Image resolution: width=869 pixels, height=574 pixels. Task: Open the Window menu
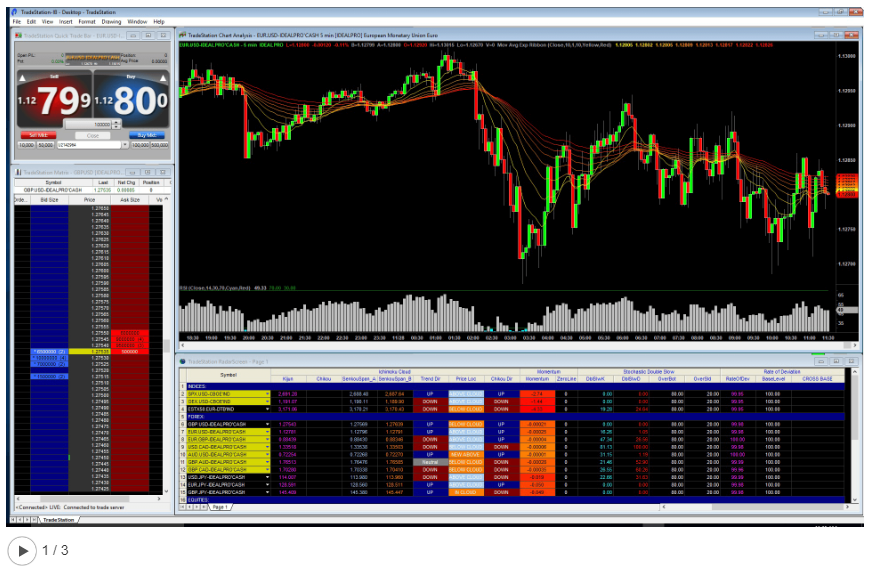pos(136,22)
